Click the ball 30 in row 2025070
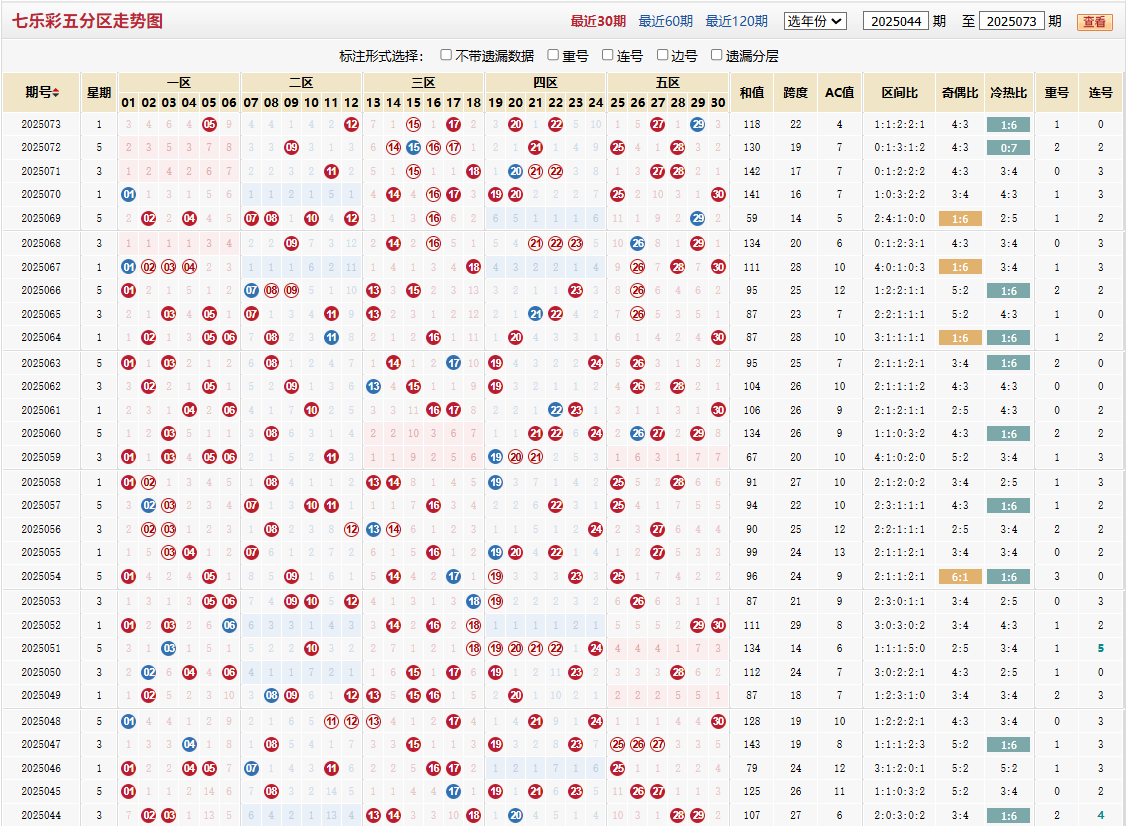This screenshot has width=1126, height=826. pos(717,194)
